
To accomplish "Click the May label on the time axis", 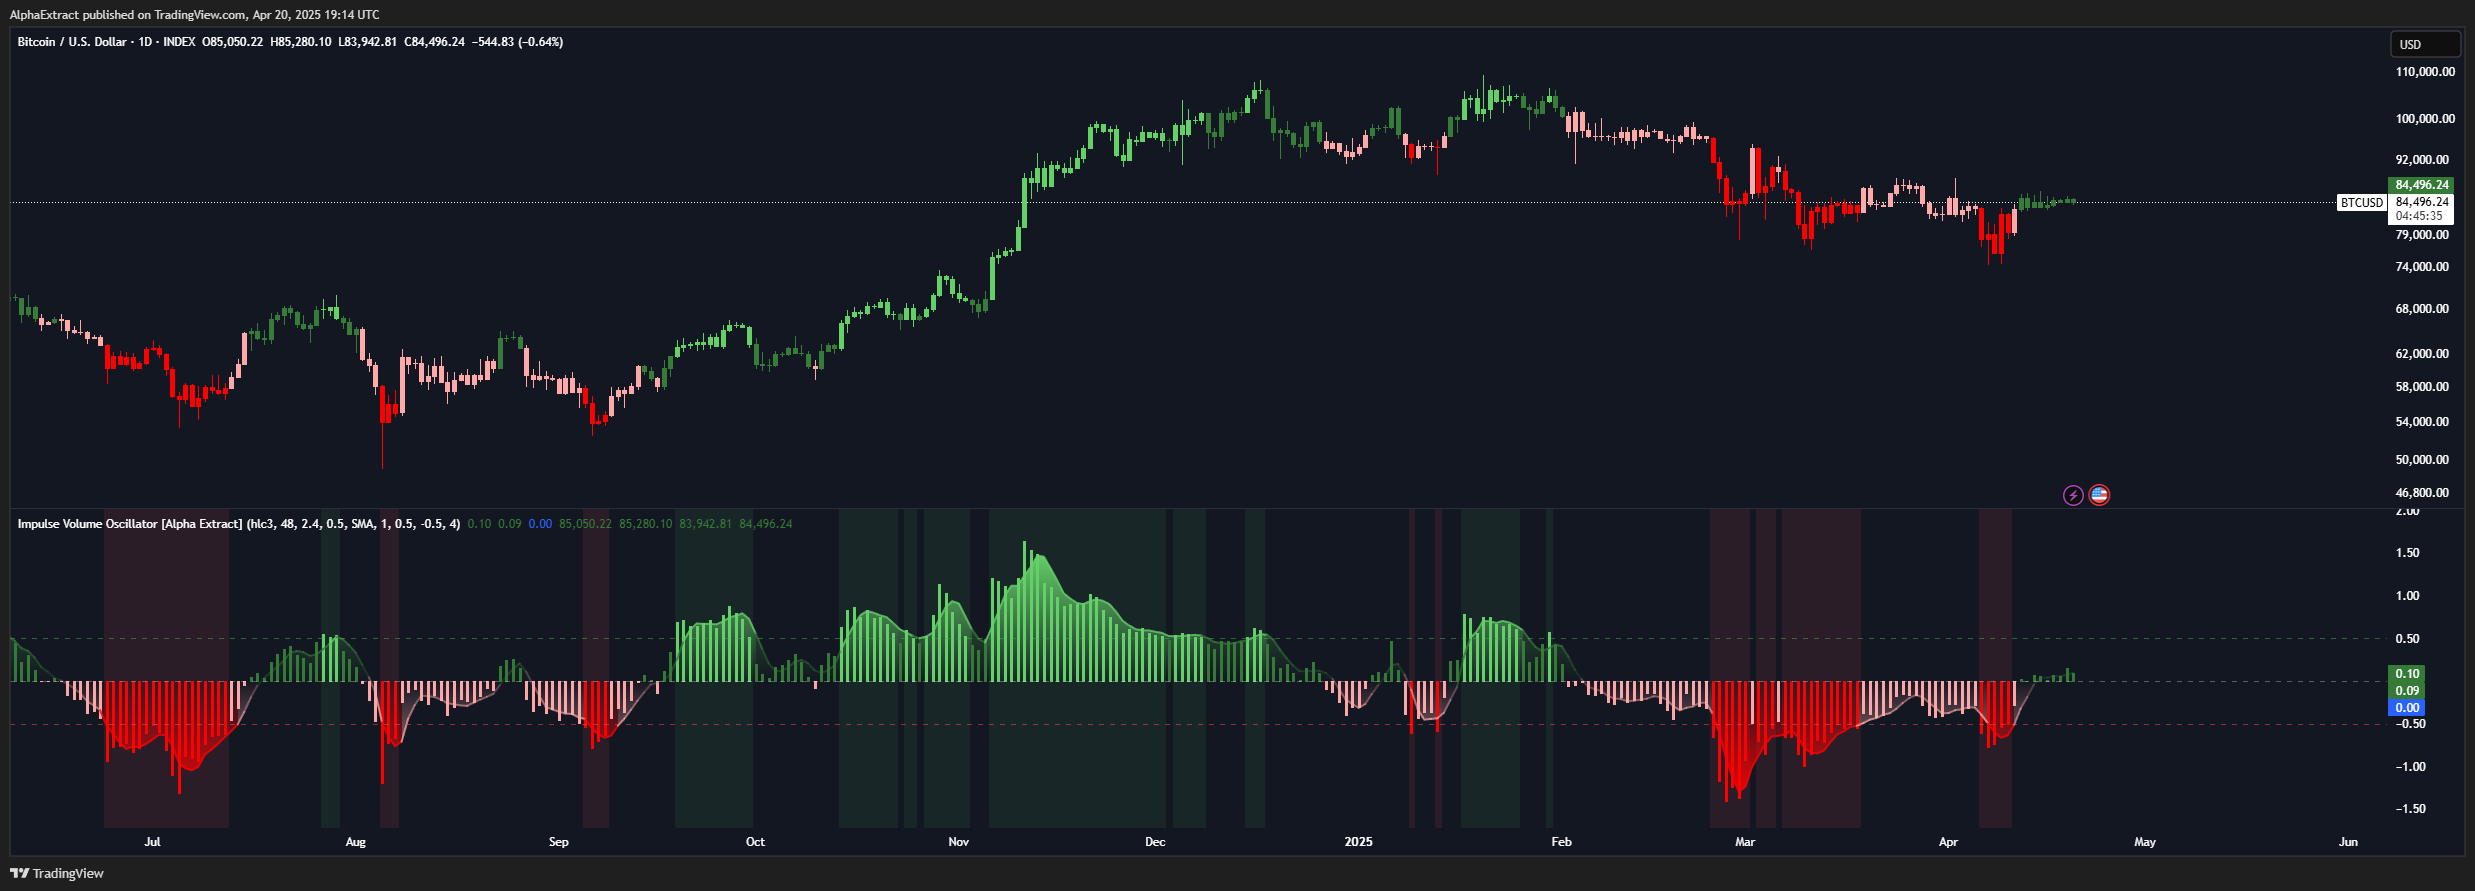I will click(2145, 842).
